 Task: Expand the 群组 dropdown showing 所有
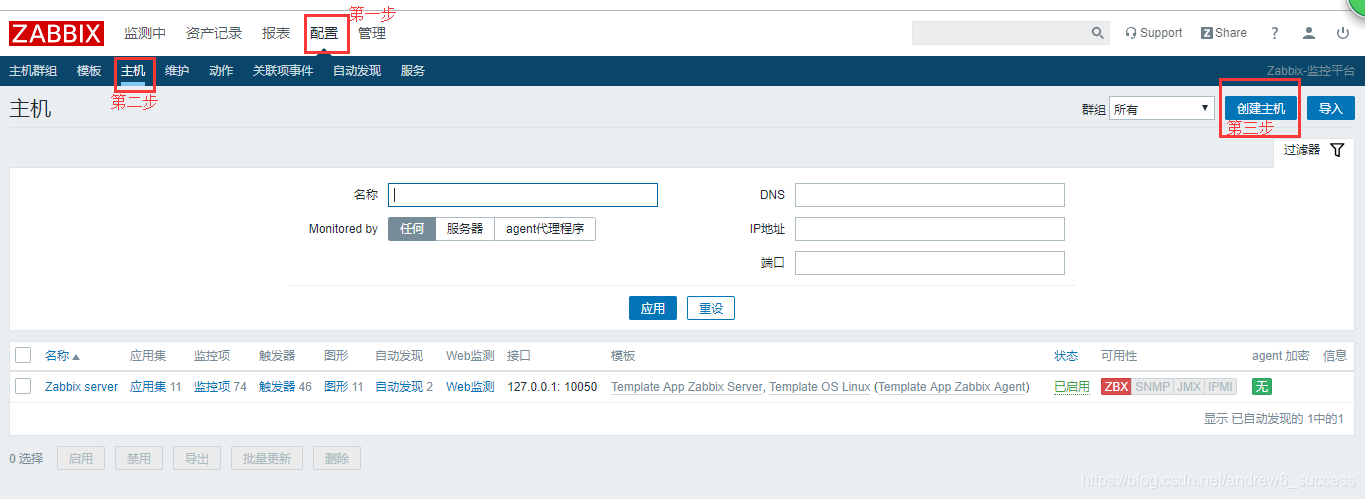click(1162, 108)
